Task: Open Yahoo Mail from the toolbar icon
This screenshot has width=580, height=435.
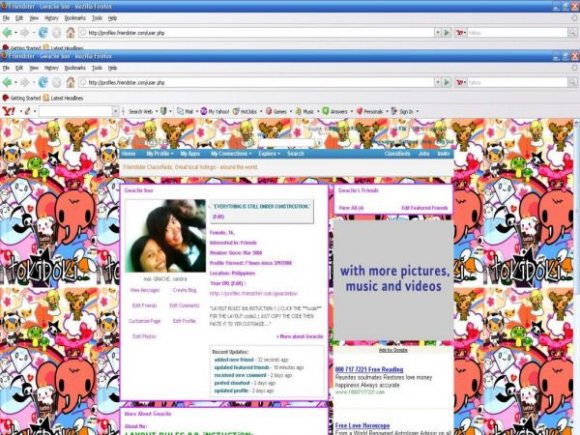Action: (180, 111)
